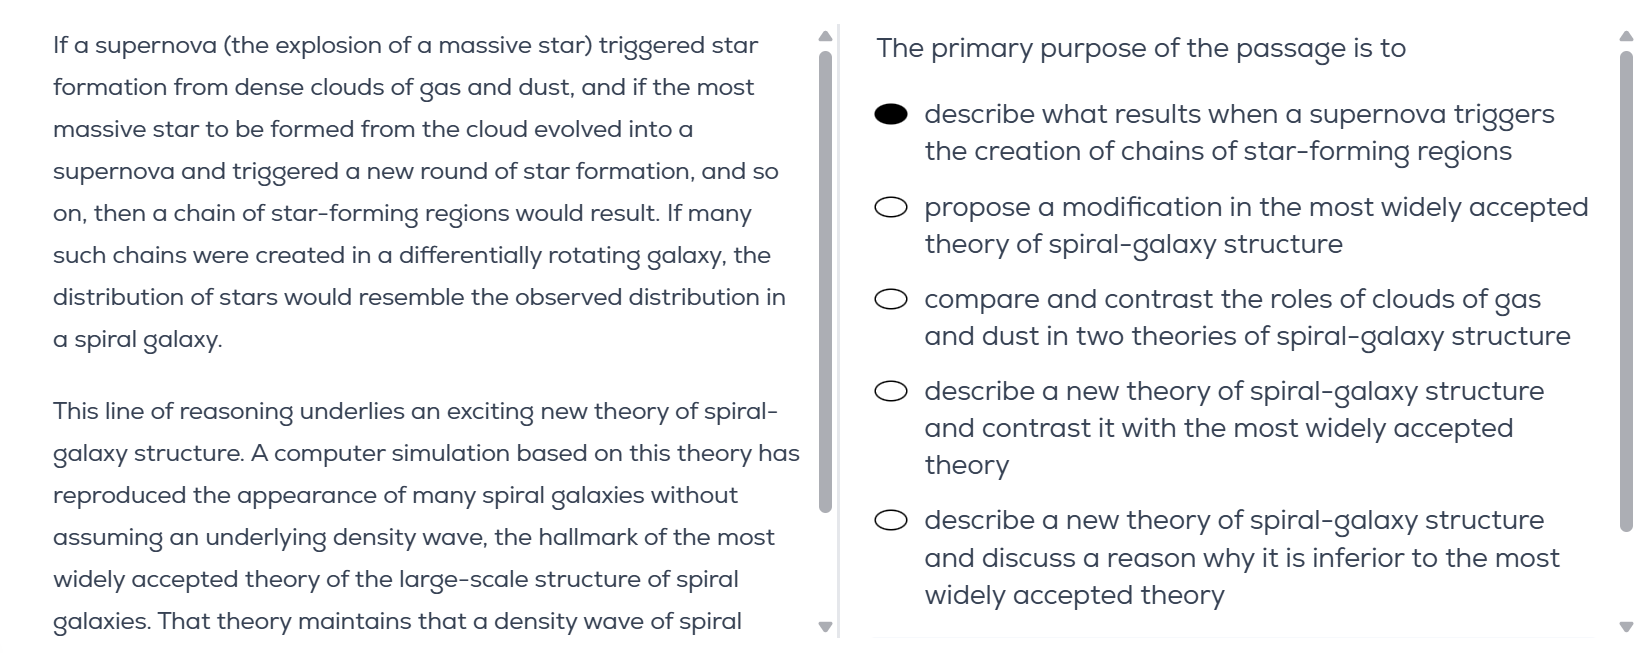The height and width of the screenshot is (653, 1651).
Task: Click passage scrollbar track below the thumb
Action: [x=825, y=570]
